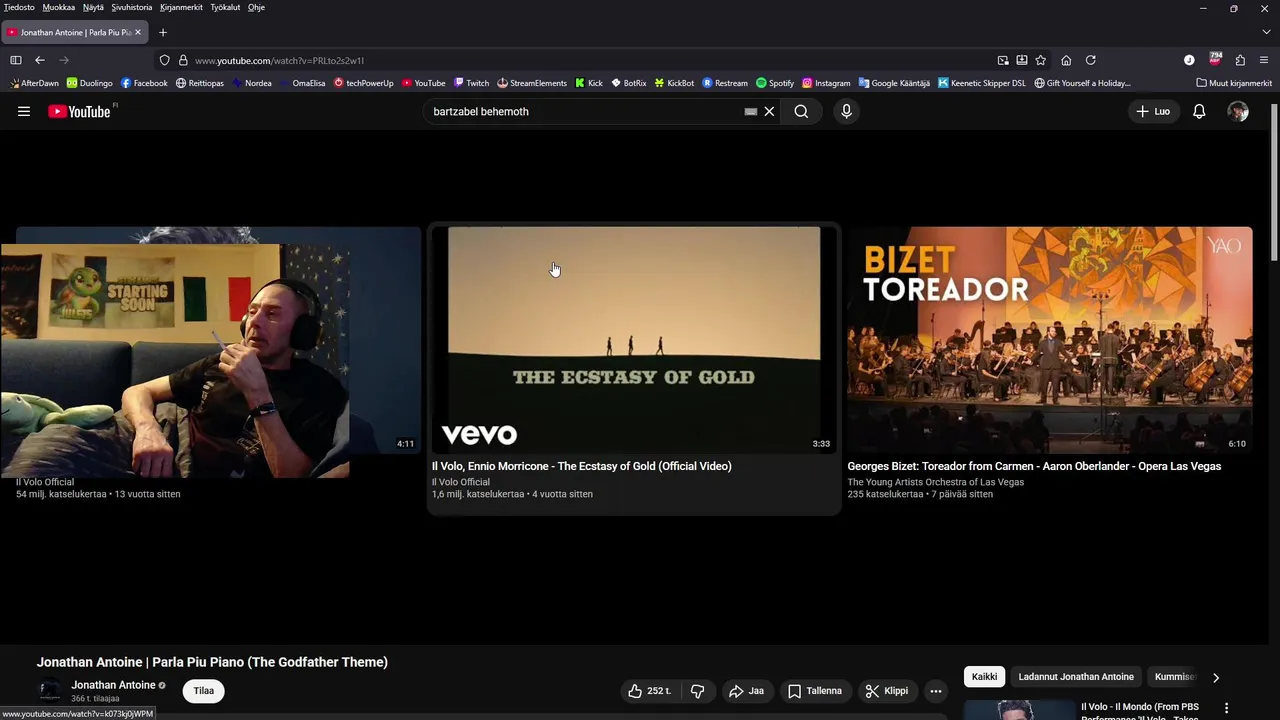Open the Tiedosto menu
This screenshot has width=1280, height=720.
pos(19,7)
